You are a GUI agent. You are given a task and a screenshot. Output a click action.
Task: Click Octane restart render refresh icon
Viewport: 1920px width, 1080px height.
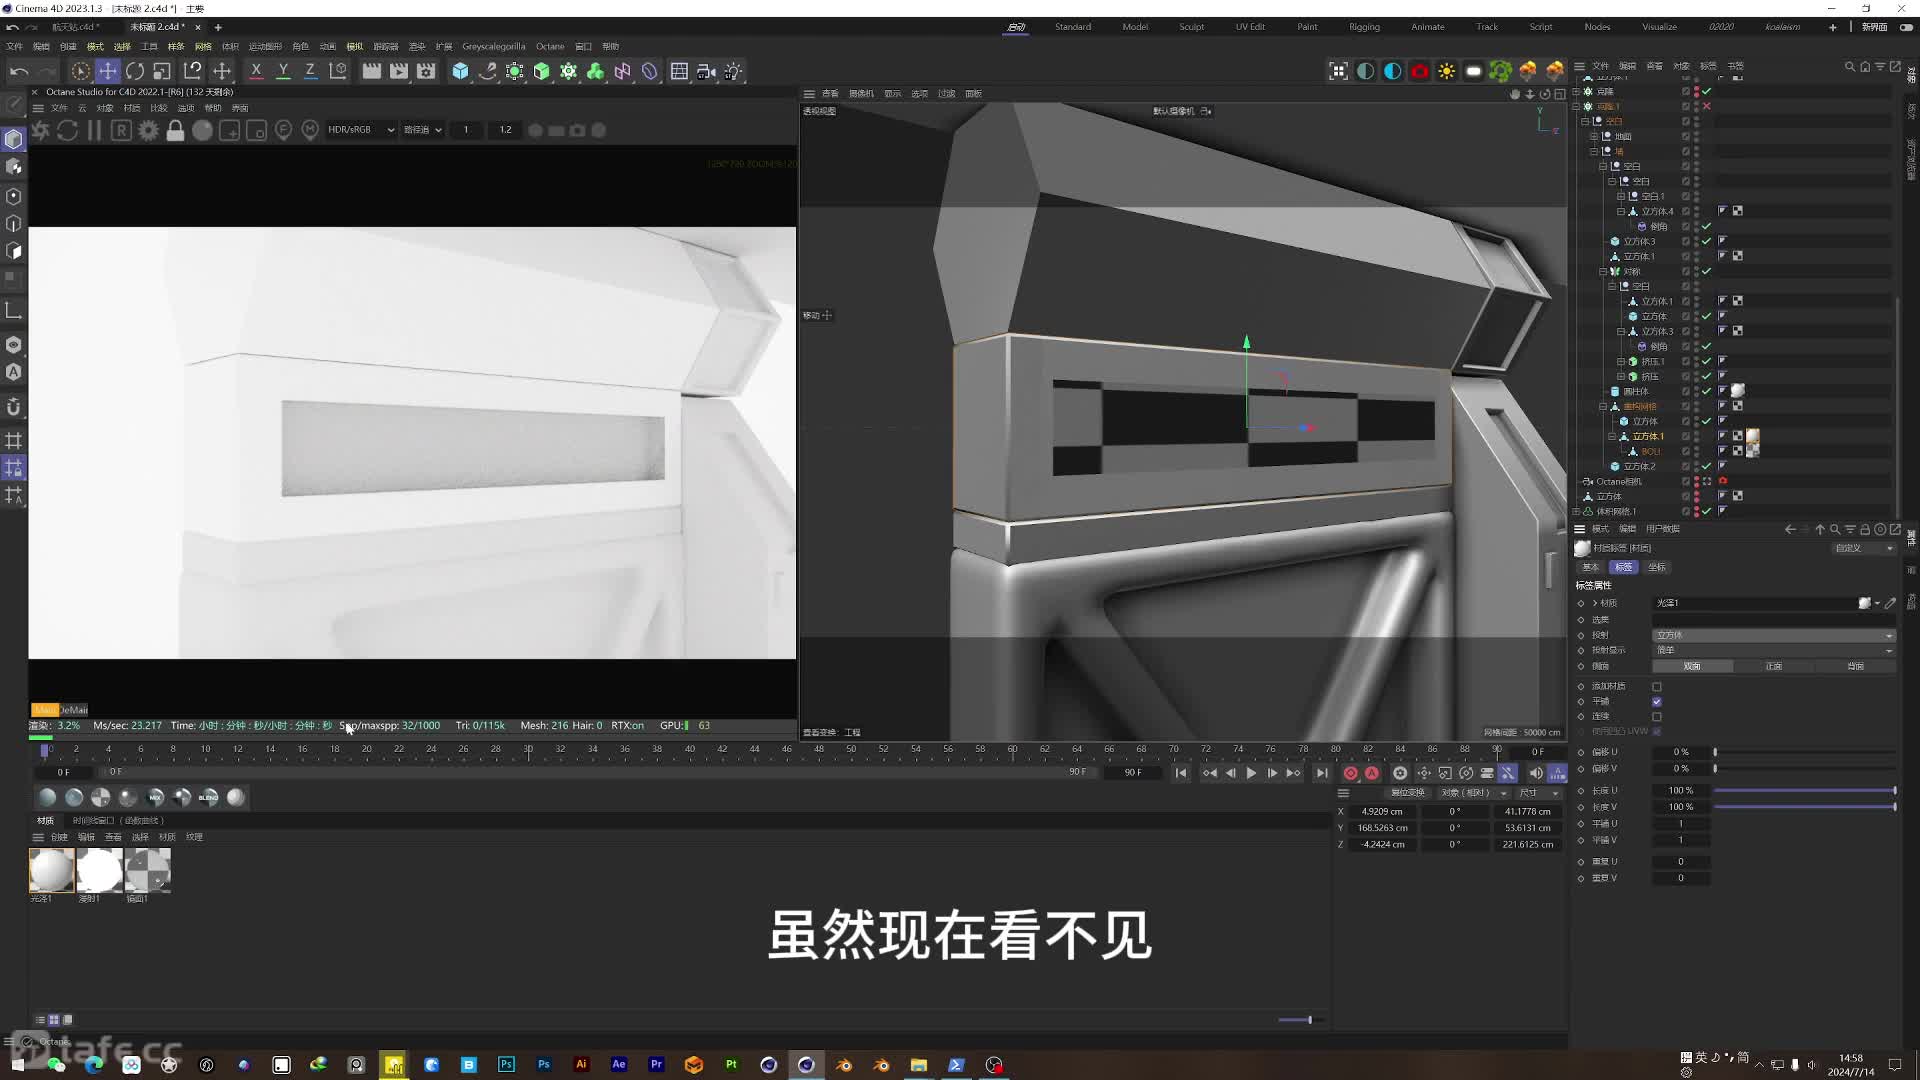tap(67, 130)
